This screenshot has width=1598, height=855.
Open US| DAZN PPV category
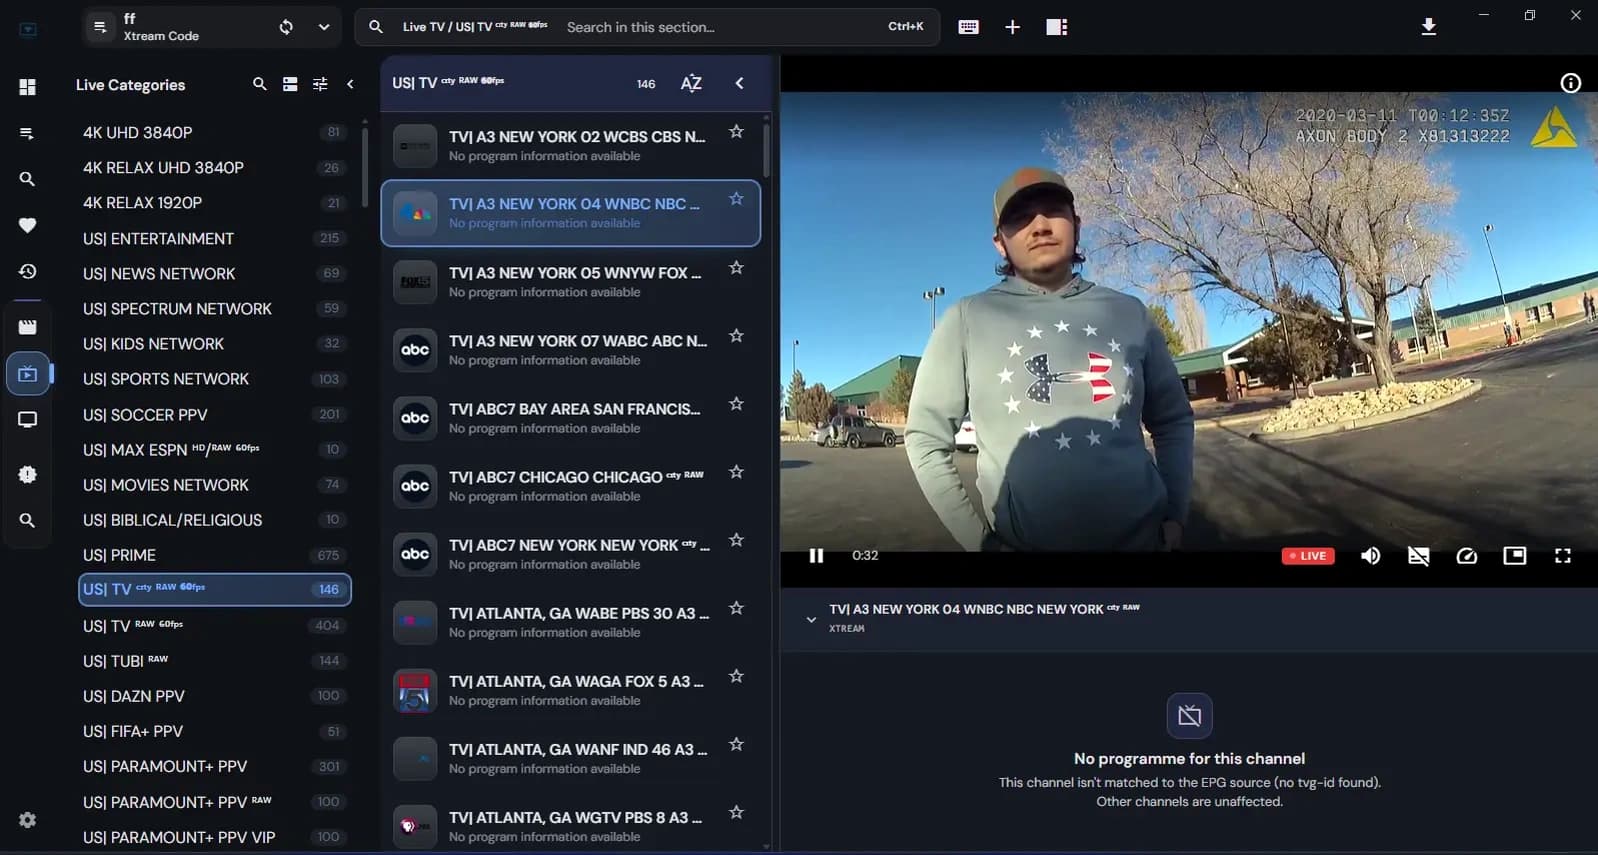click(x=215, y=696)
